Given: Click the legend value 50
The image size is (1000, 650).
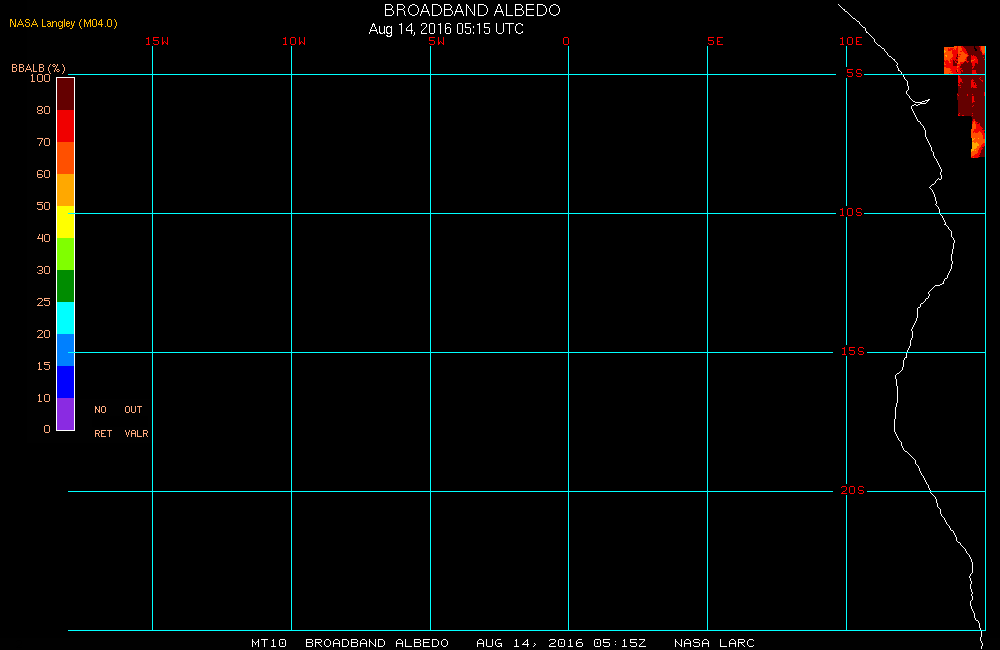Looking at the screenshot, I should [x=43, y=205].
